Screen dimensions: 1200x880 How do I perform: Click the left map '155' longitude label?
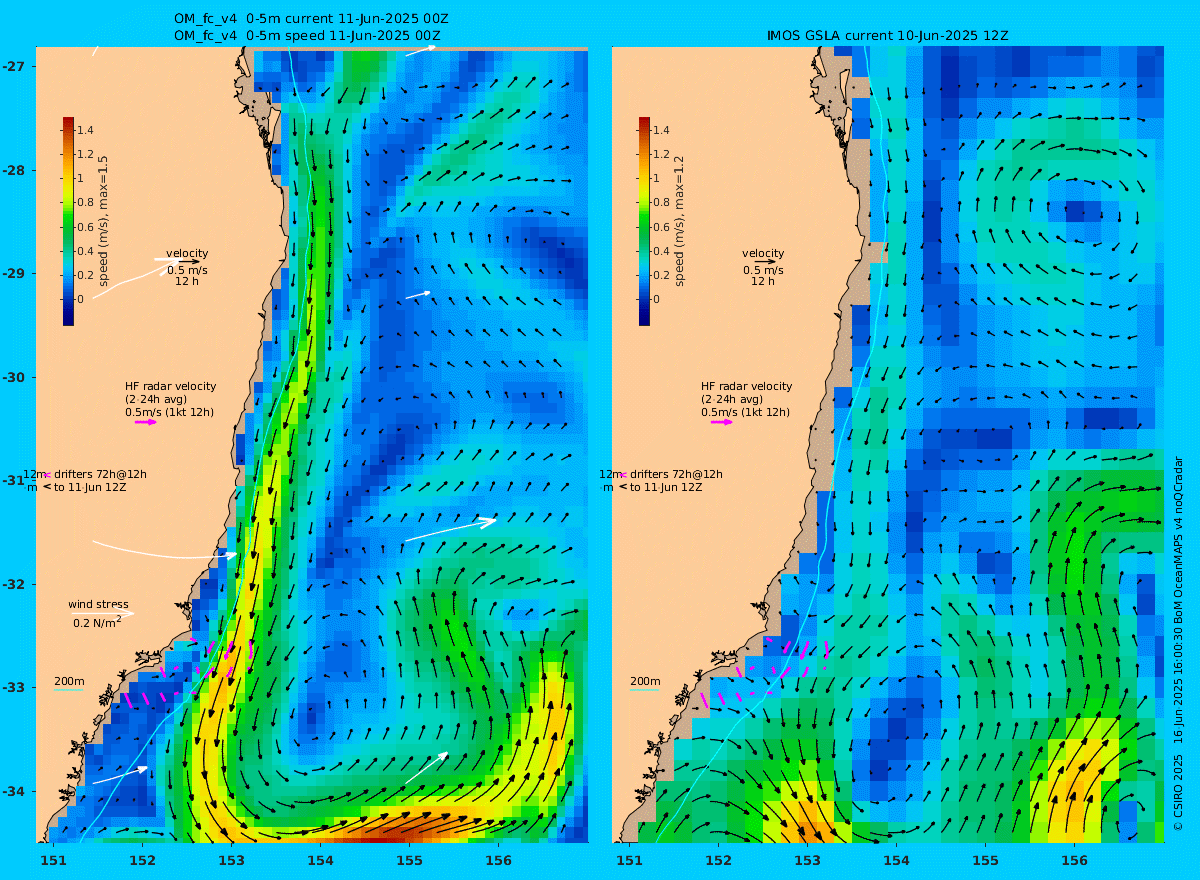coord(409,860)
